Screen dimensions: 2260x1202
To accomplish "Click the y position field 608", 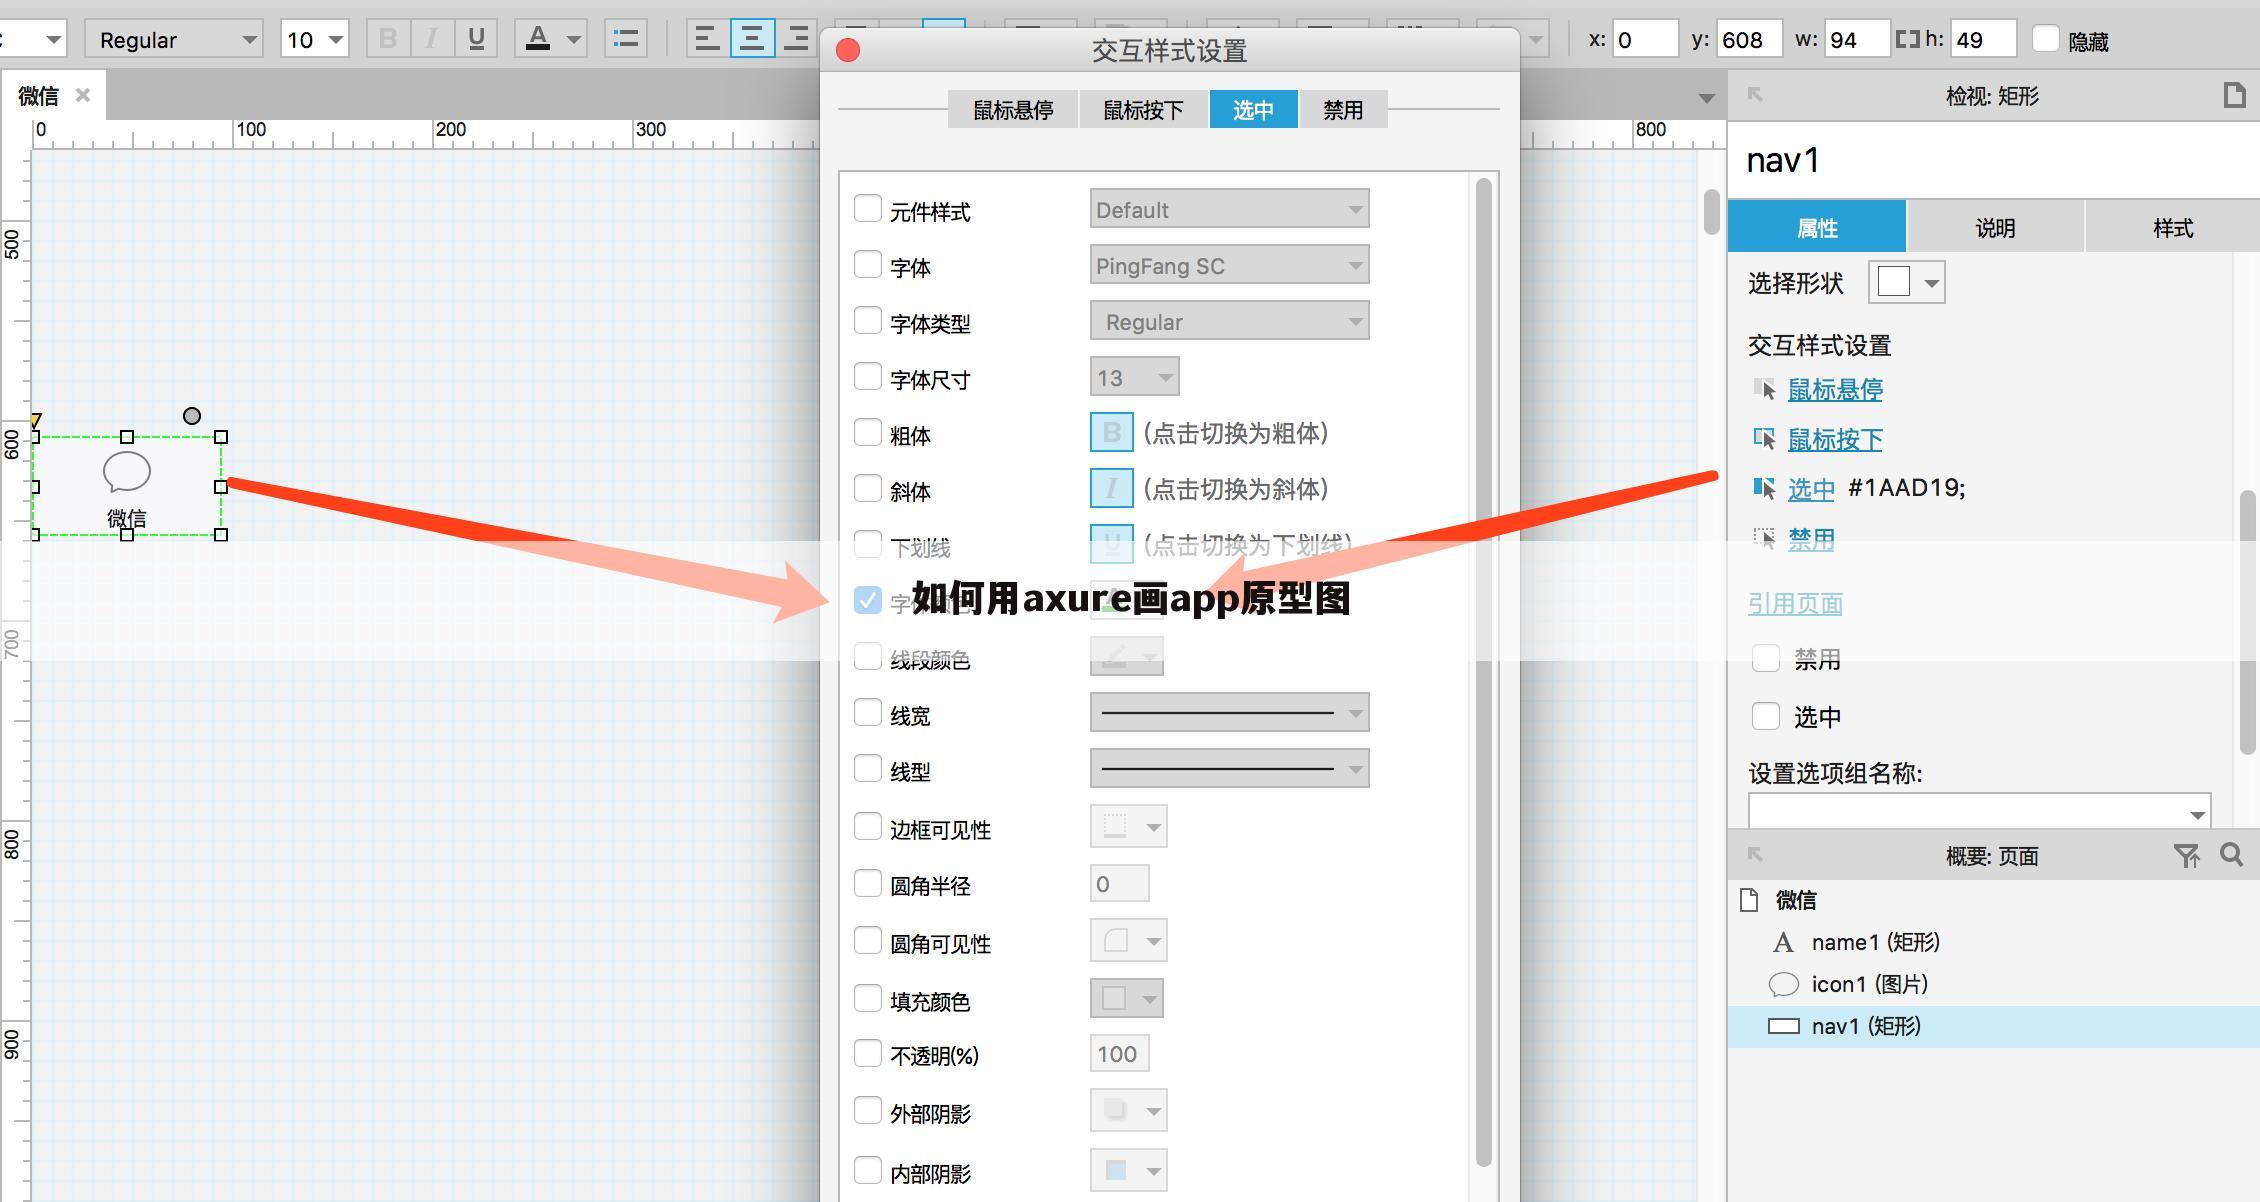I will pyautogui.click(x=1748, y=39).
